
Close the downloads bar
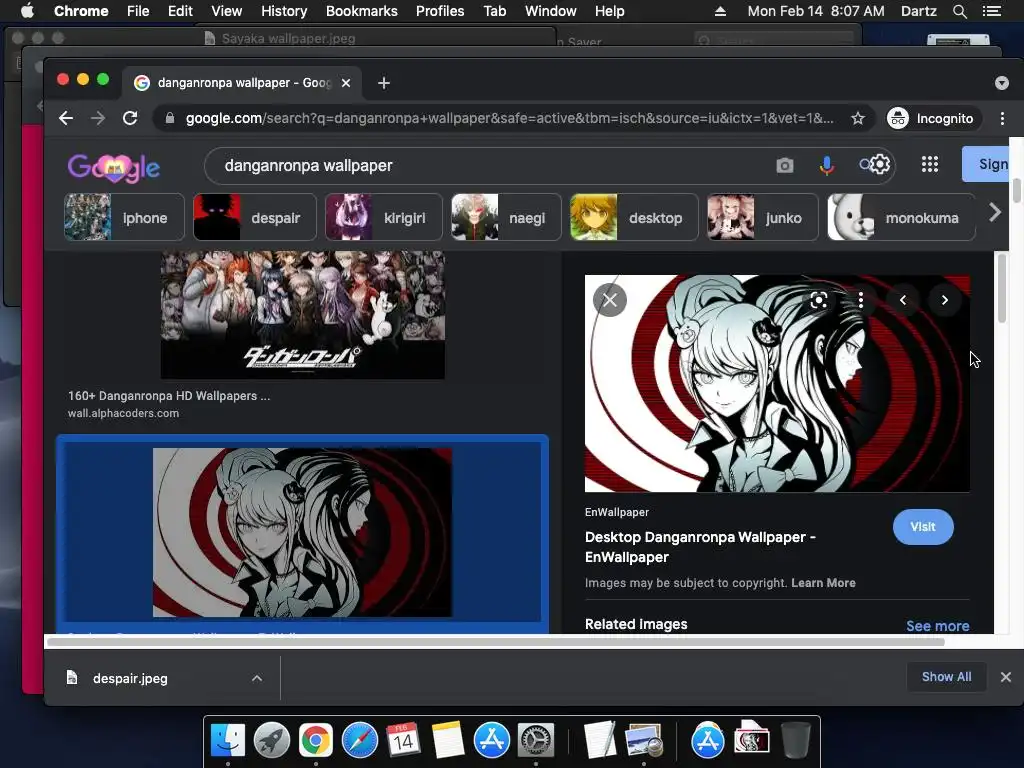click(x=1006, y=677)
